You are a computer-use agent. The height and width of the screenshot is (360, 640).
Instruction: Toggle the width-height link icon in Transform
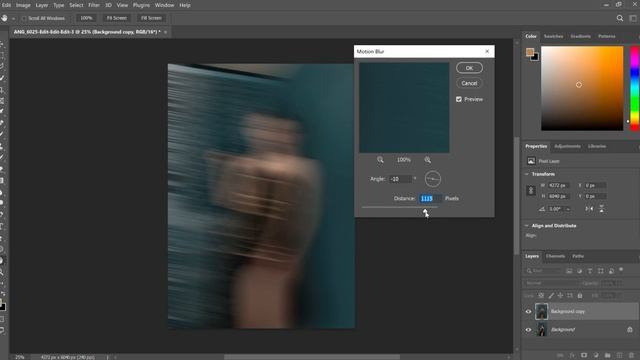pyautogui.click(x=531, y=191)
